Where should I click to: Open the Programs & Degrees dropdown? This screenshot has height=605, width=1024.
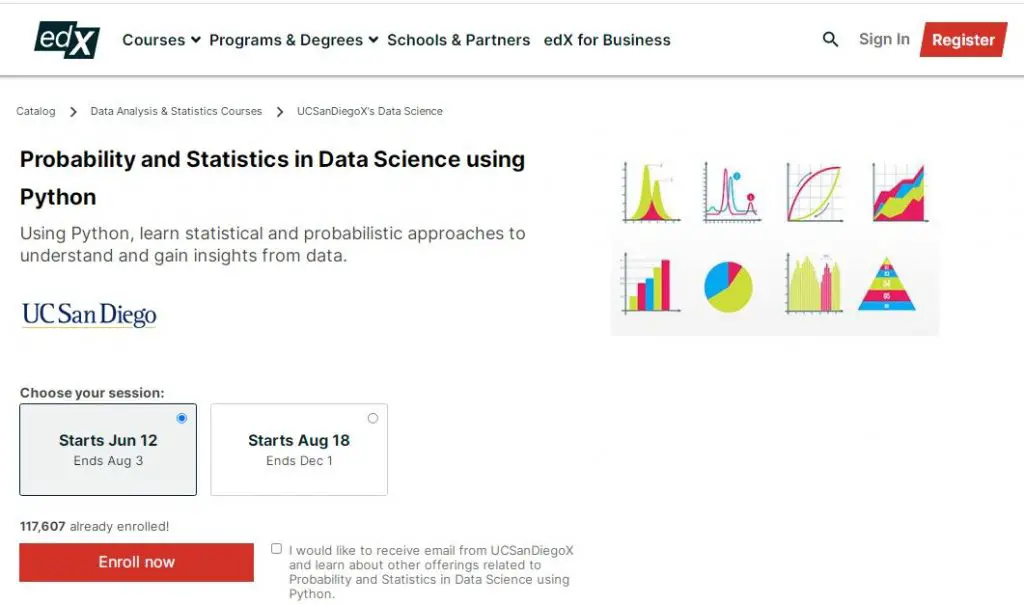point(287,40)
